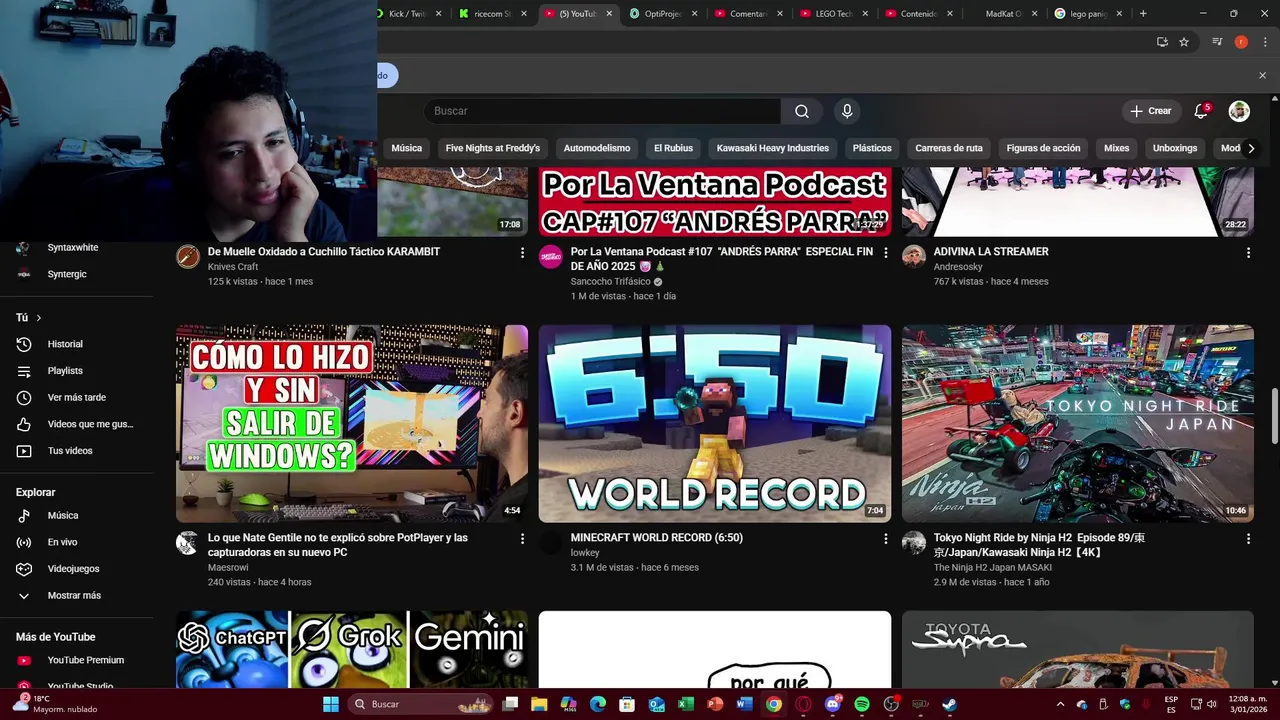The image size is (1280, 720).
Task: Show hidden system tray icons chevron
Action: click(1060, 704)
